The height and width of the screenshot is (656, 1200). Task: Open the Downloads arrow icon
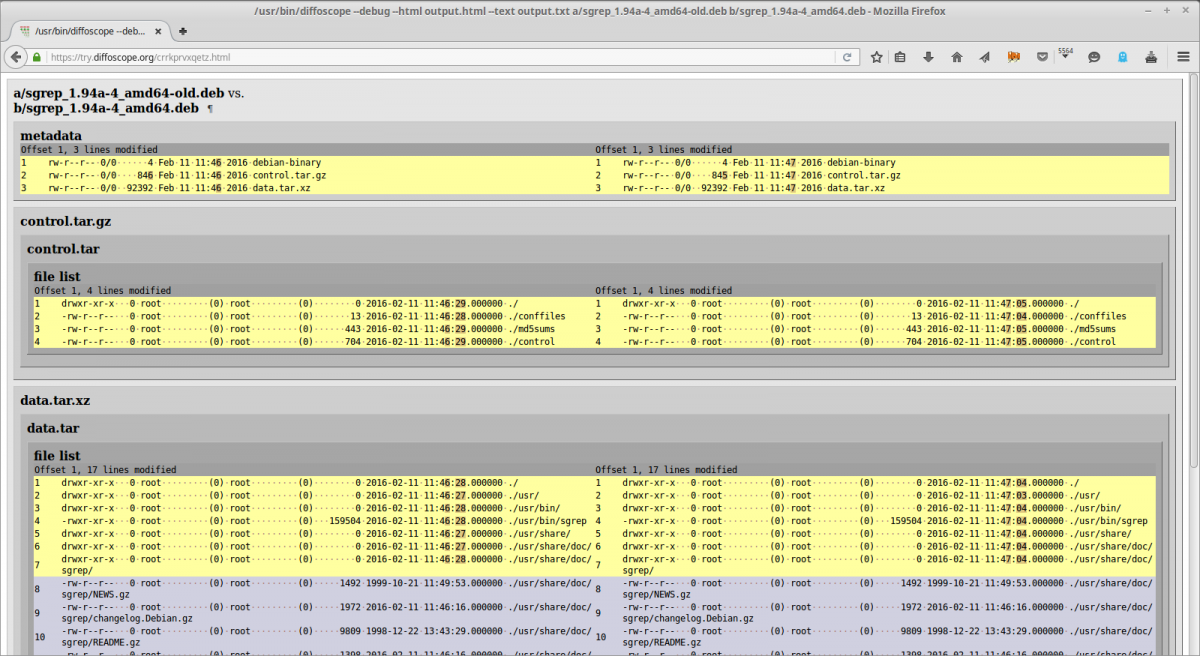(928, 57)
